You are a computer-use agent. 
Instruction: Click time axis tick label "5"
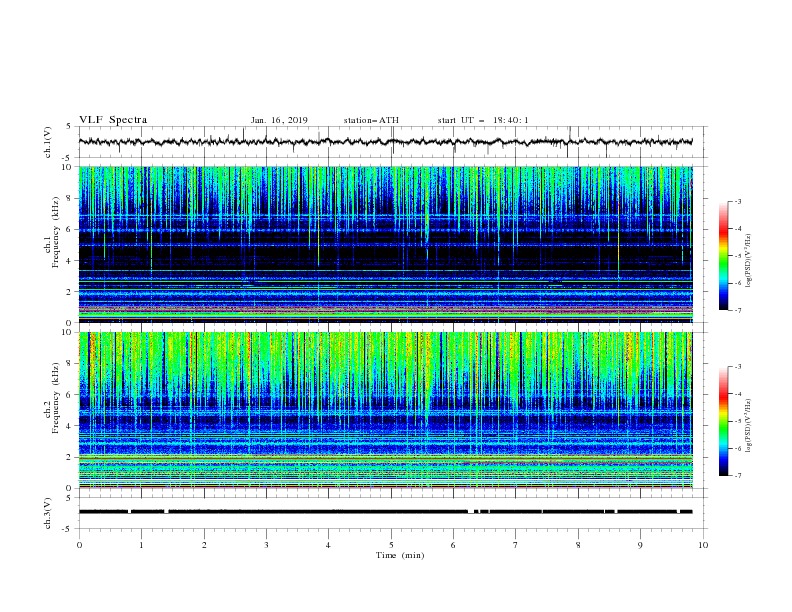(391, 545)
